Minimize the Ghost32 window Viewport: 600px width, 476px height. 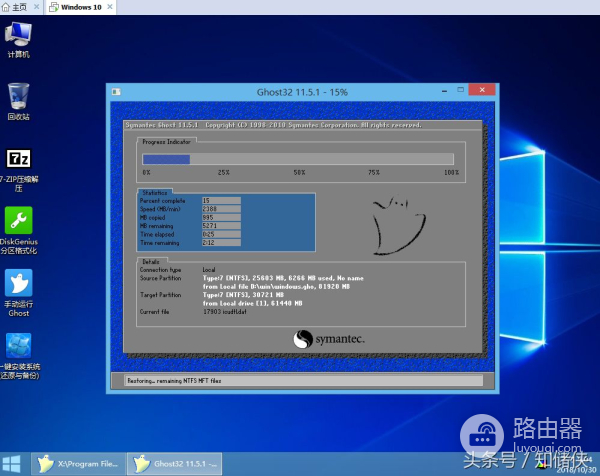coord(446,92)
